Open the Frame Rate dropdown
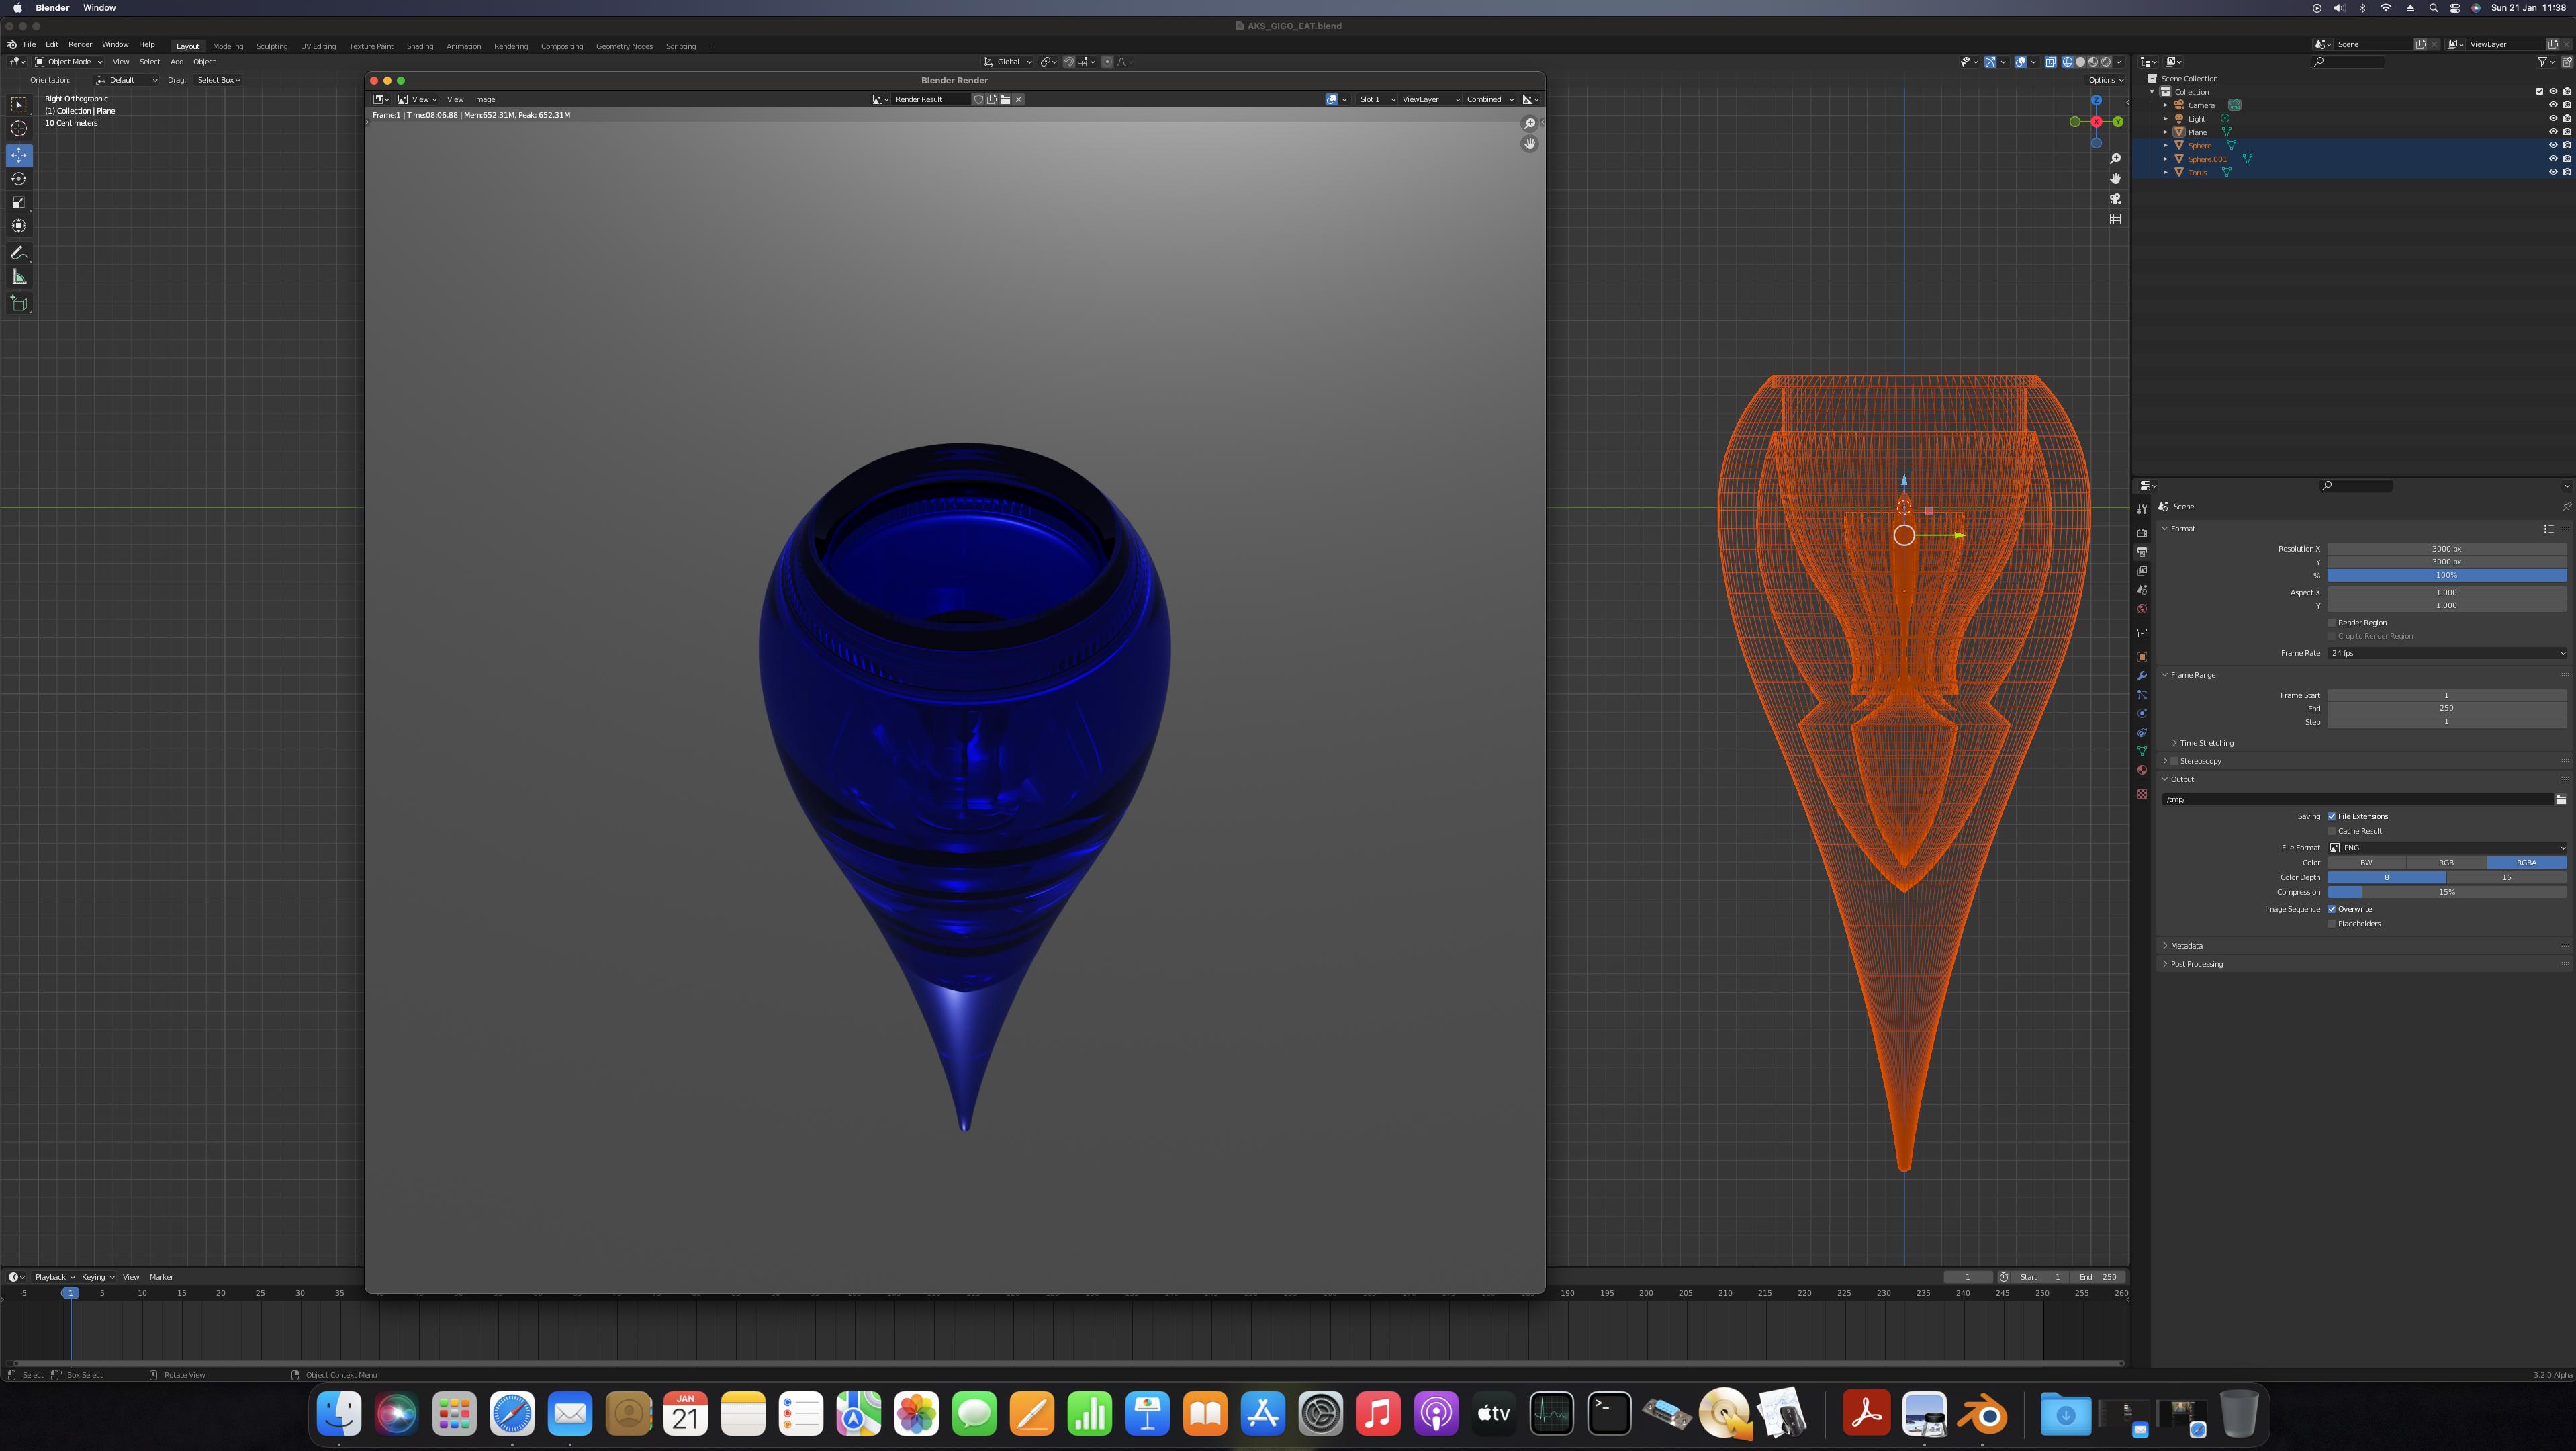This screenshot has height=1451, width=2576. (x=2446, y=653)
